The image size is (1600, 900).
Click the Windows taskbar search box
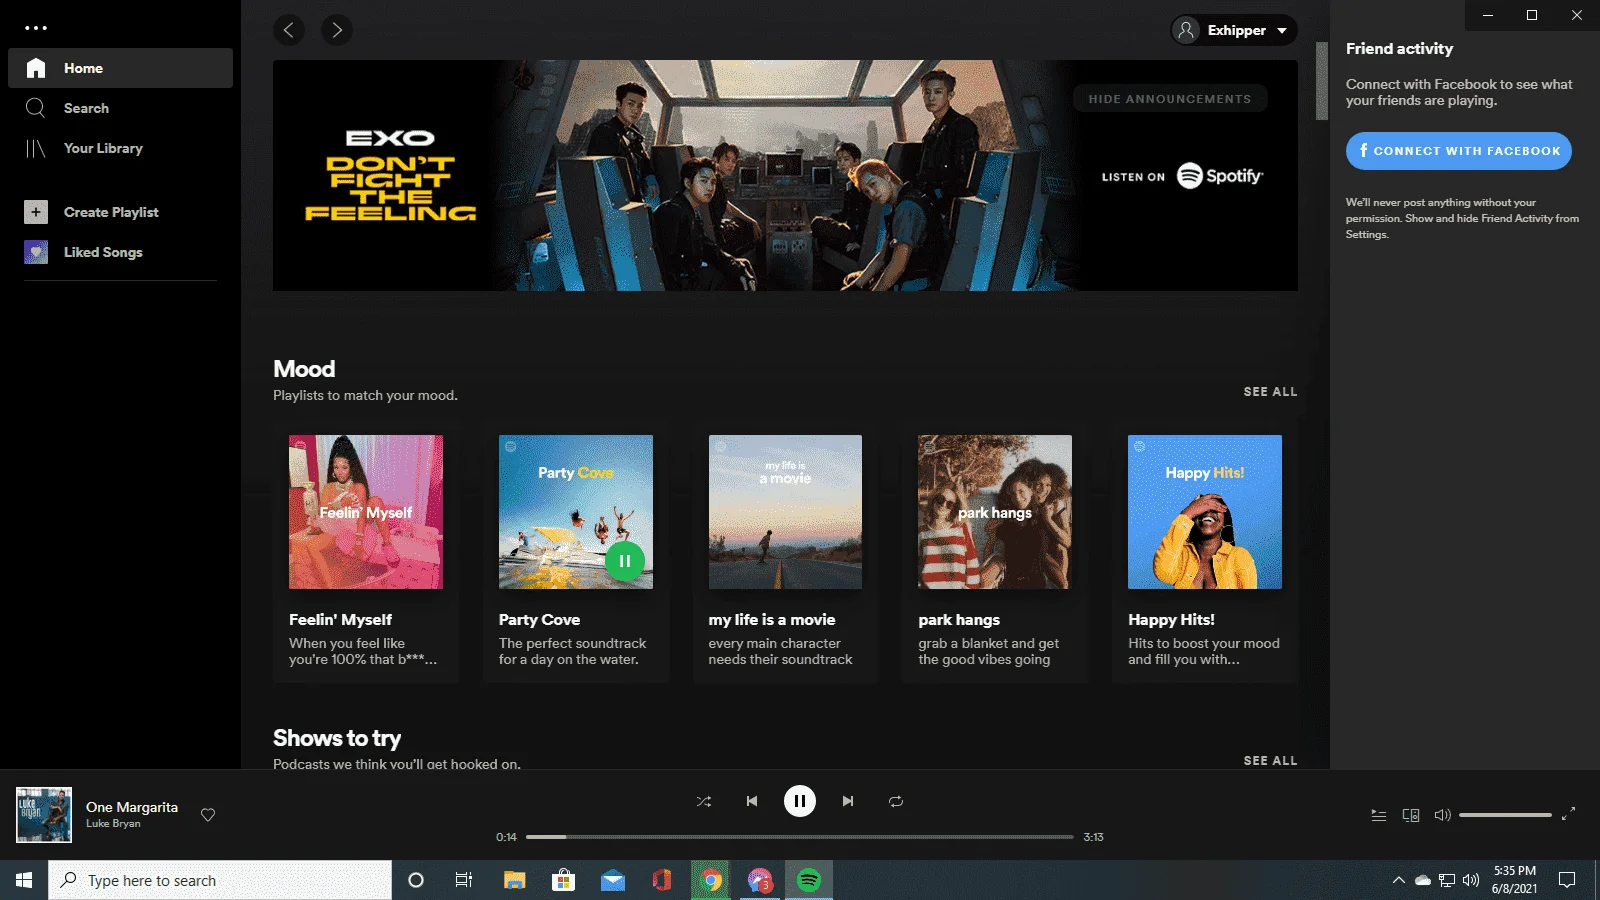220,880
